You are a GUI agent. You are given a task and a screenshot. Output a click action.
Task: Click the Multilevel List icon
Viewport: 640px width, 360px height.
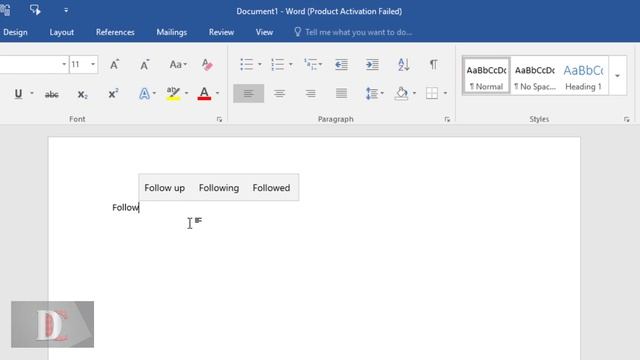(310, 64)
